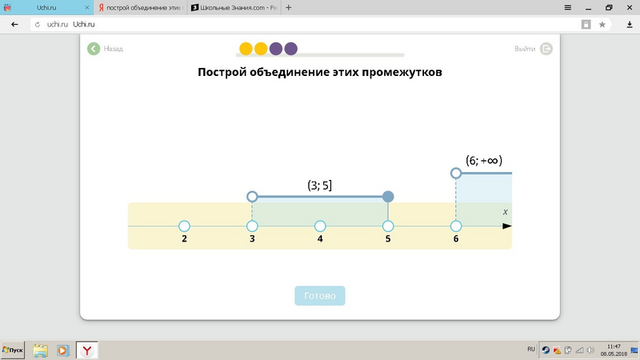Toggle the point at 2 on number line
Image resolution: width=640 pixels, height=360 pixels.
point(184,226)
